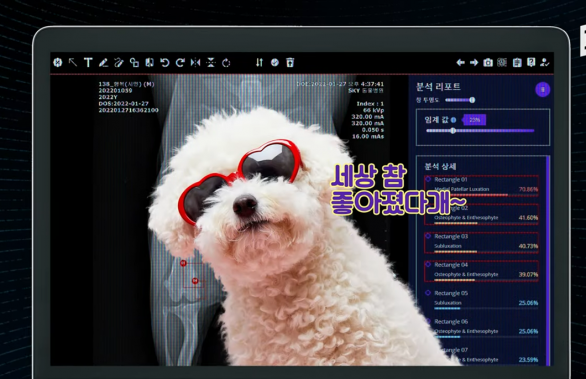Rotate the image with circular arrow
Image resolution: width=586 pixels, height=379 pixels.
coord(226,62)
